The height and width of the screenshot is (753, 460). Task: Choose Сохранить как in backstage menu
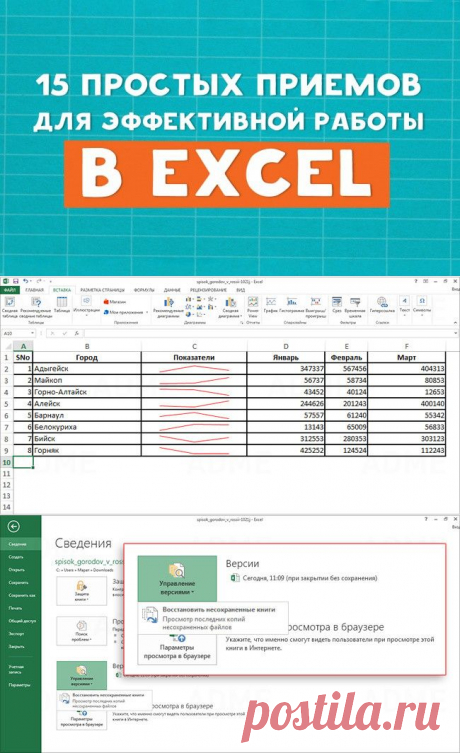click(x=22, y=595)
